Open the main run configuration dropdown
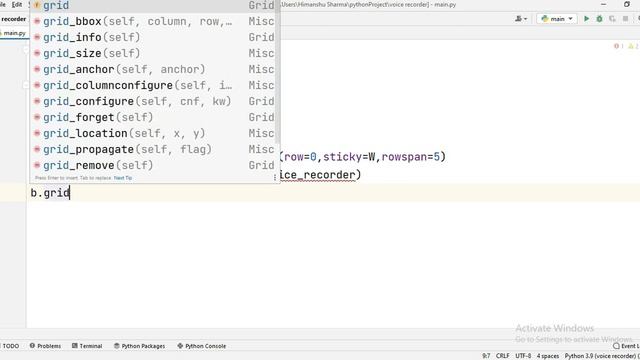This screenshot has width=640, height=360. (557, 19)
